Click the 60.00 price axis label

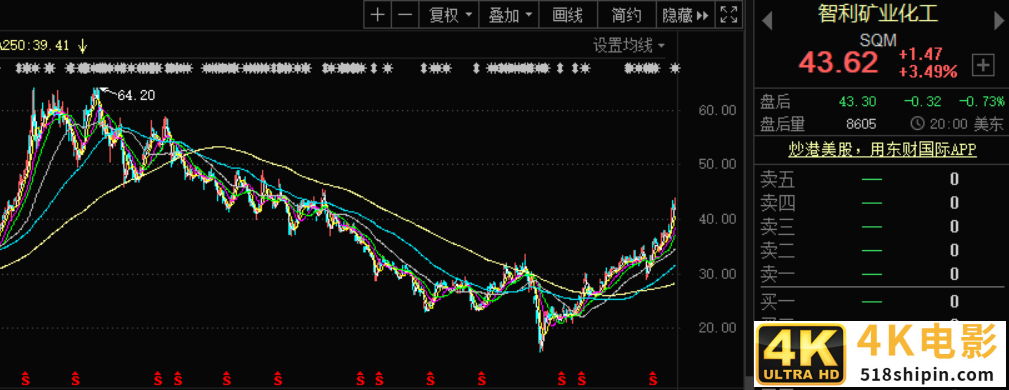coord(717,110)
